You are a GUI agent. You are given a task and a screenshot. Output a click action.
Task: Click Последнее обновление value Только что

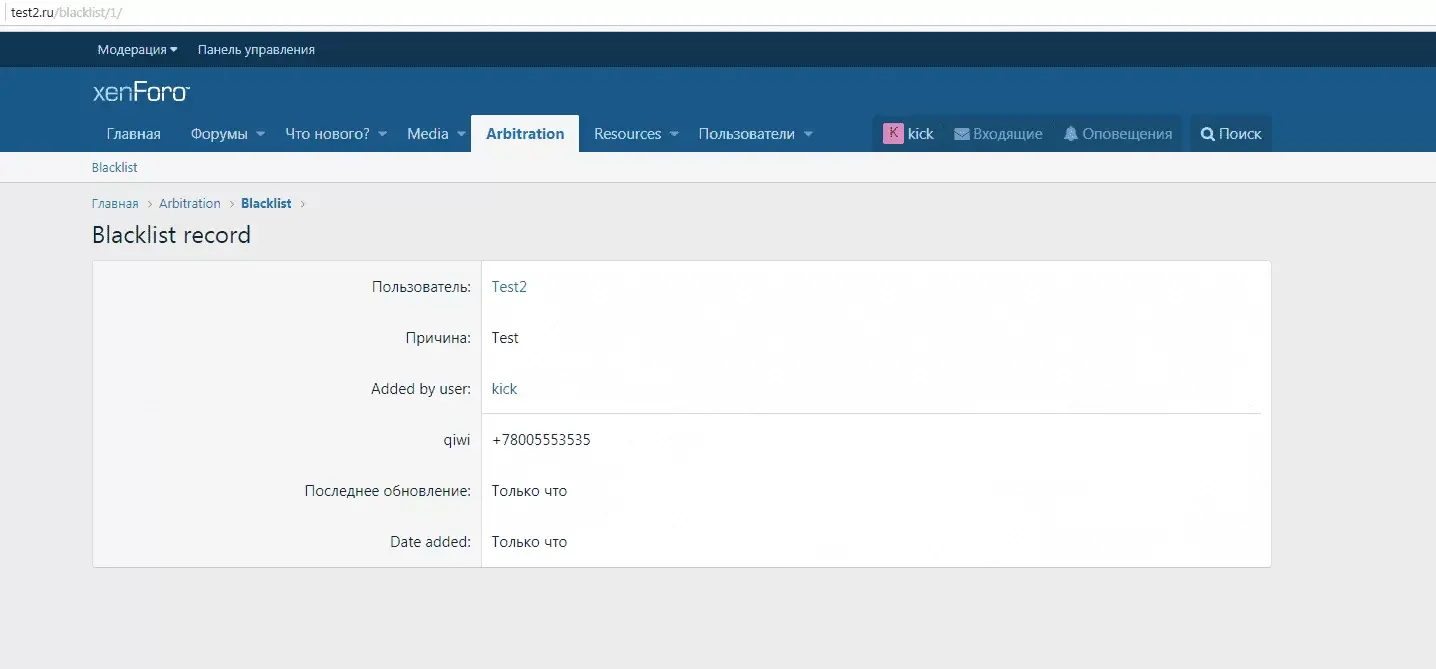pyautogui.click(x=529, y=491)
